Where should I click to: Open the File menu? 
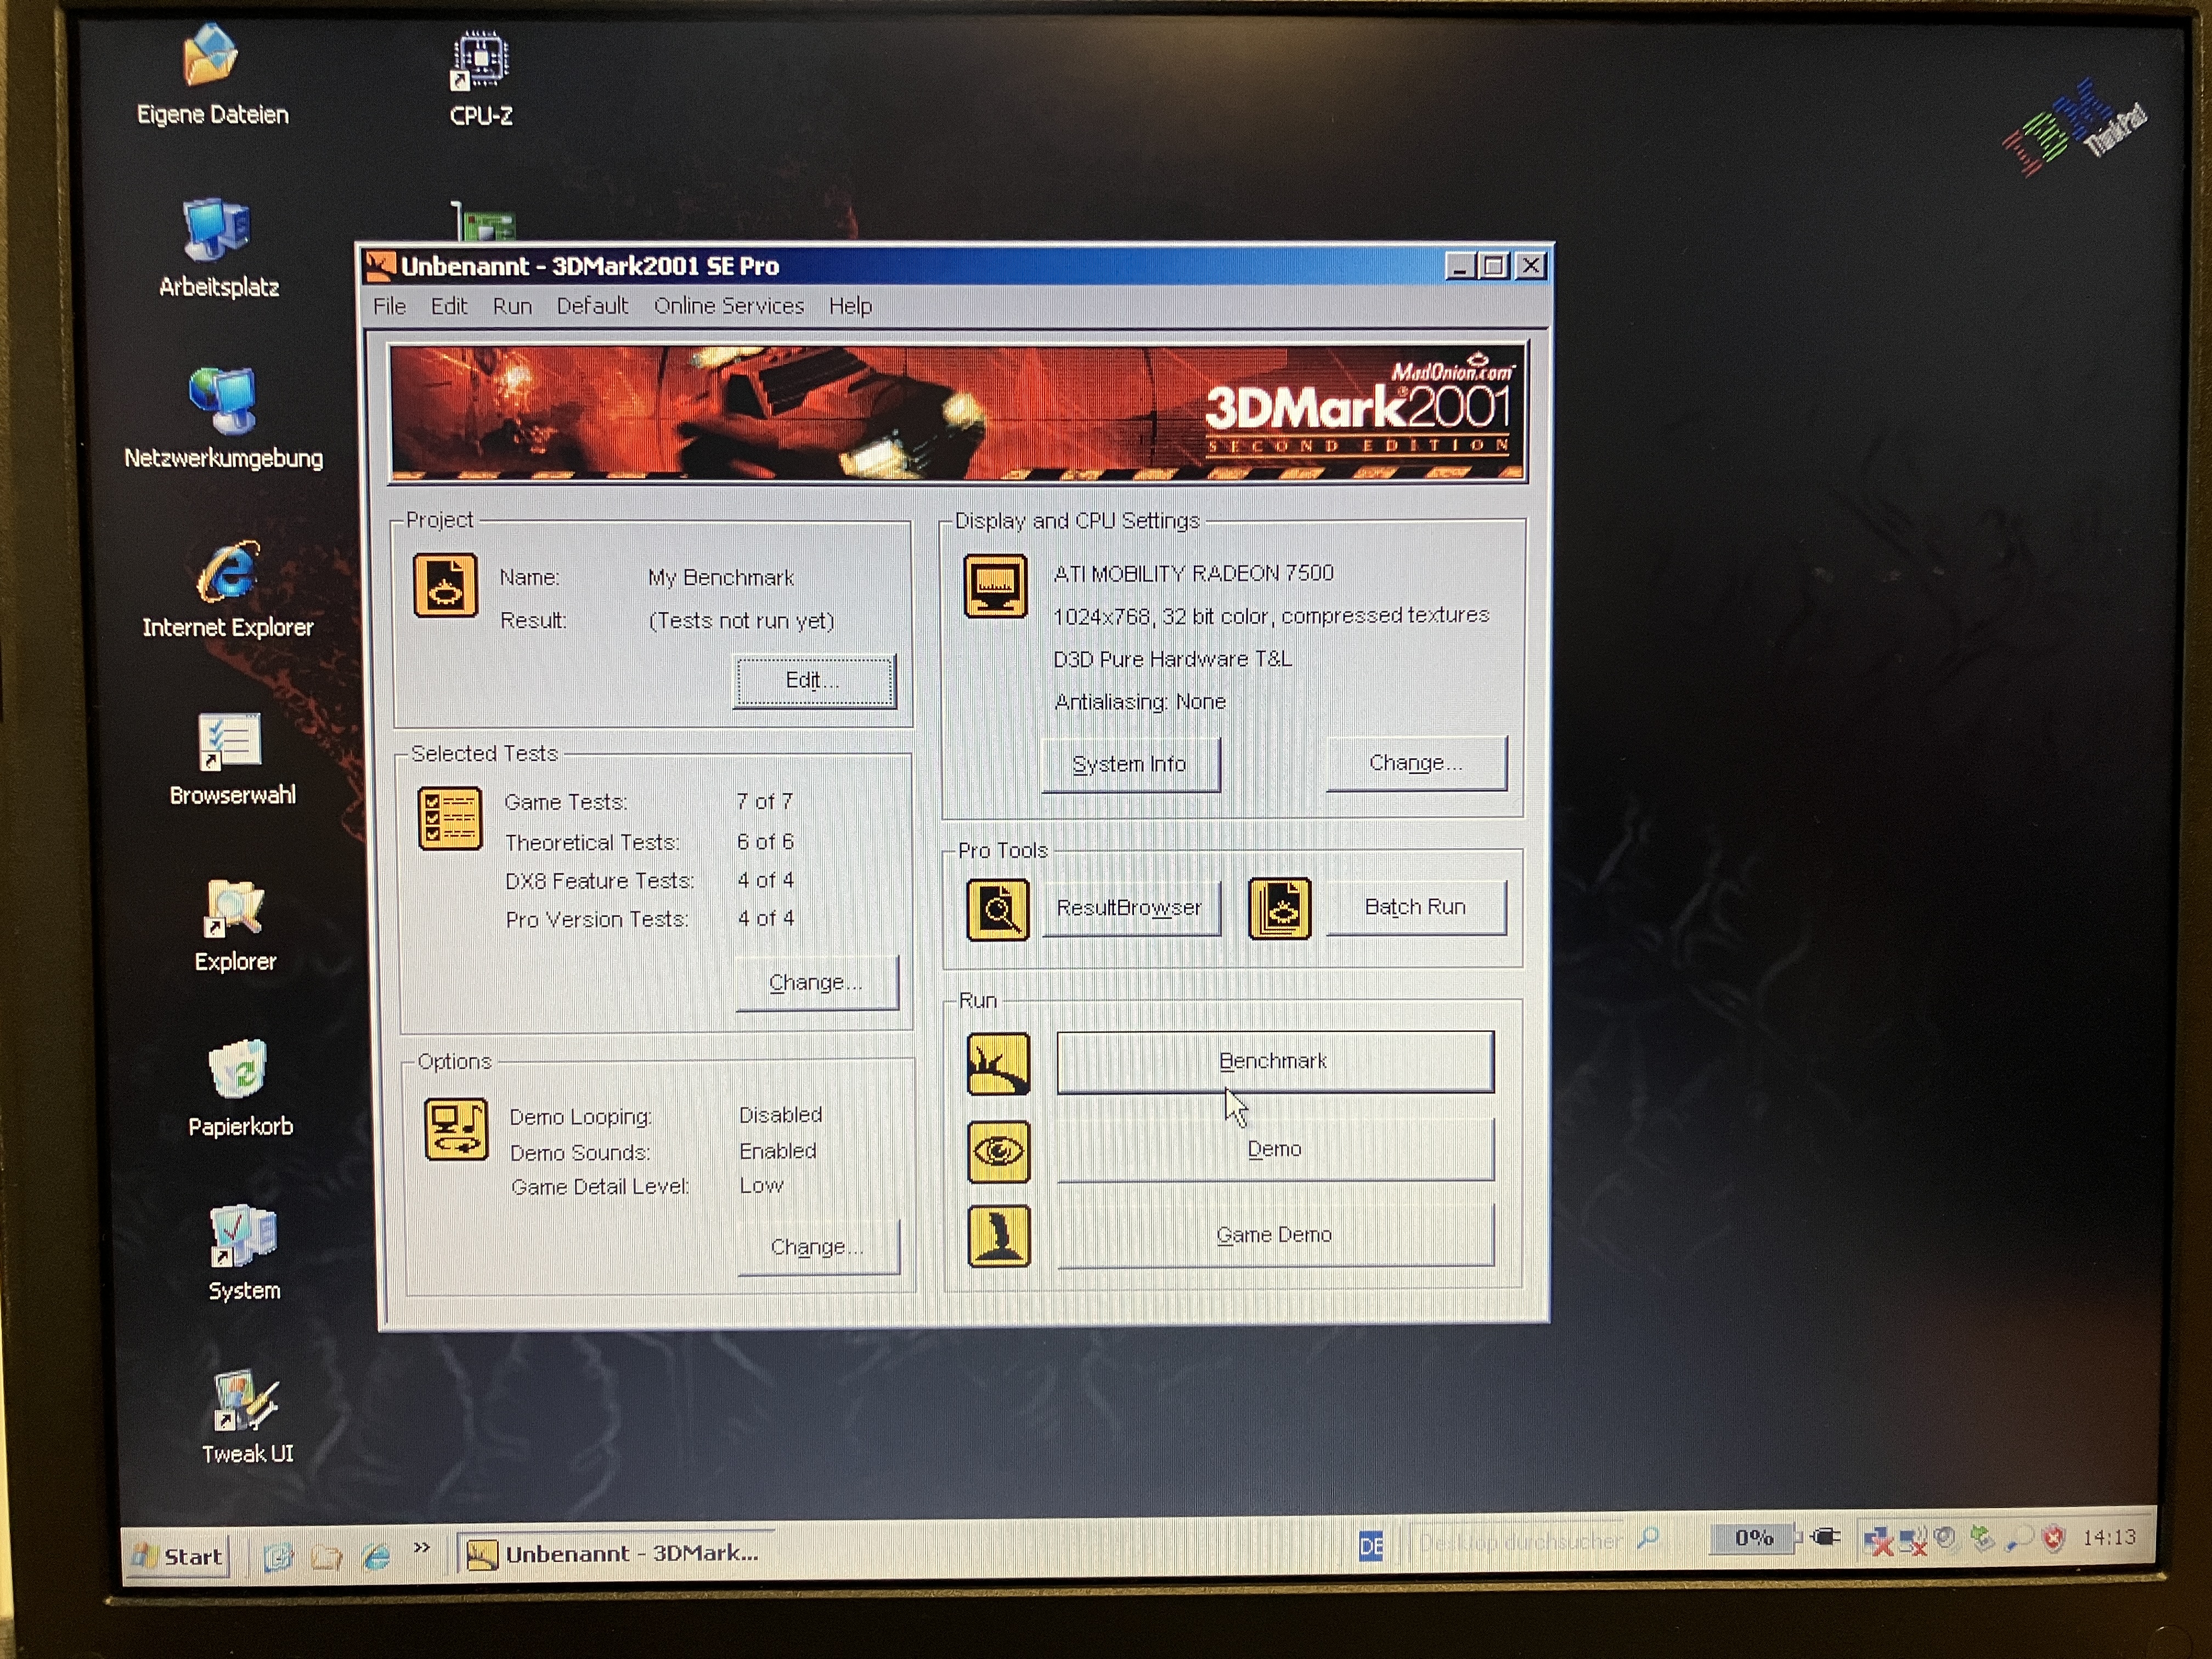point(389,306)
